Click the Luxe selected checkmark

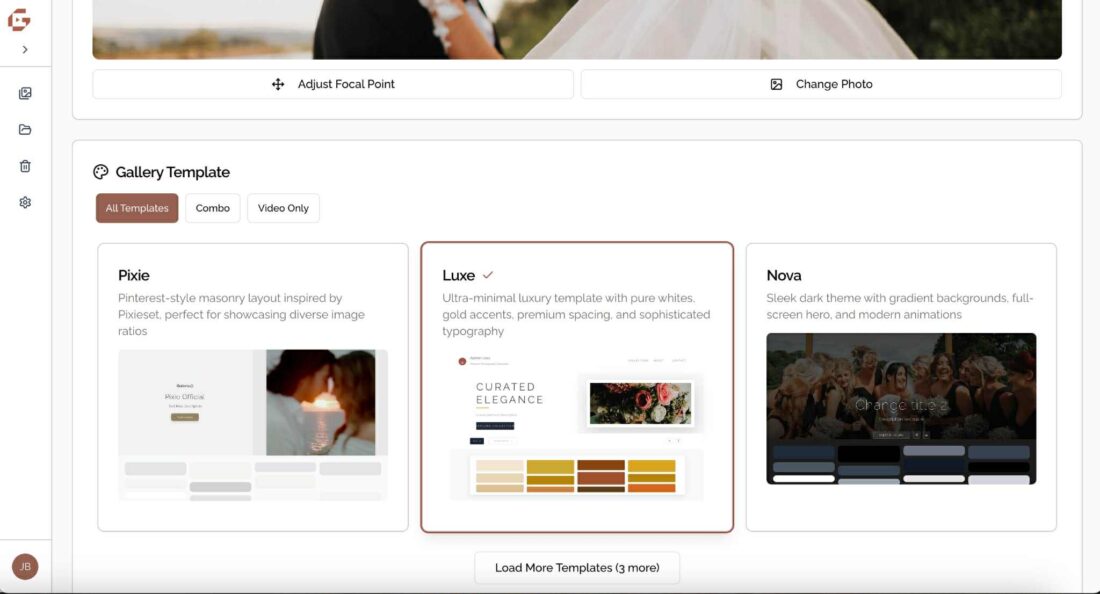coord(488,275)
